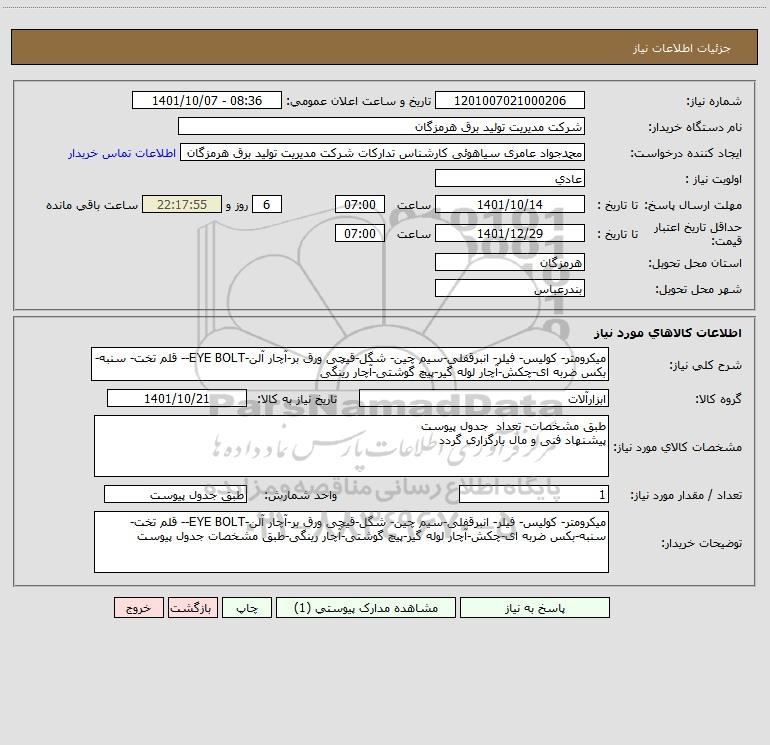Click the remaining time counter 22:17:55
Image resolution: width=770 pixels, height=745 pixels.
(182, 204)
